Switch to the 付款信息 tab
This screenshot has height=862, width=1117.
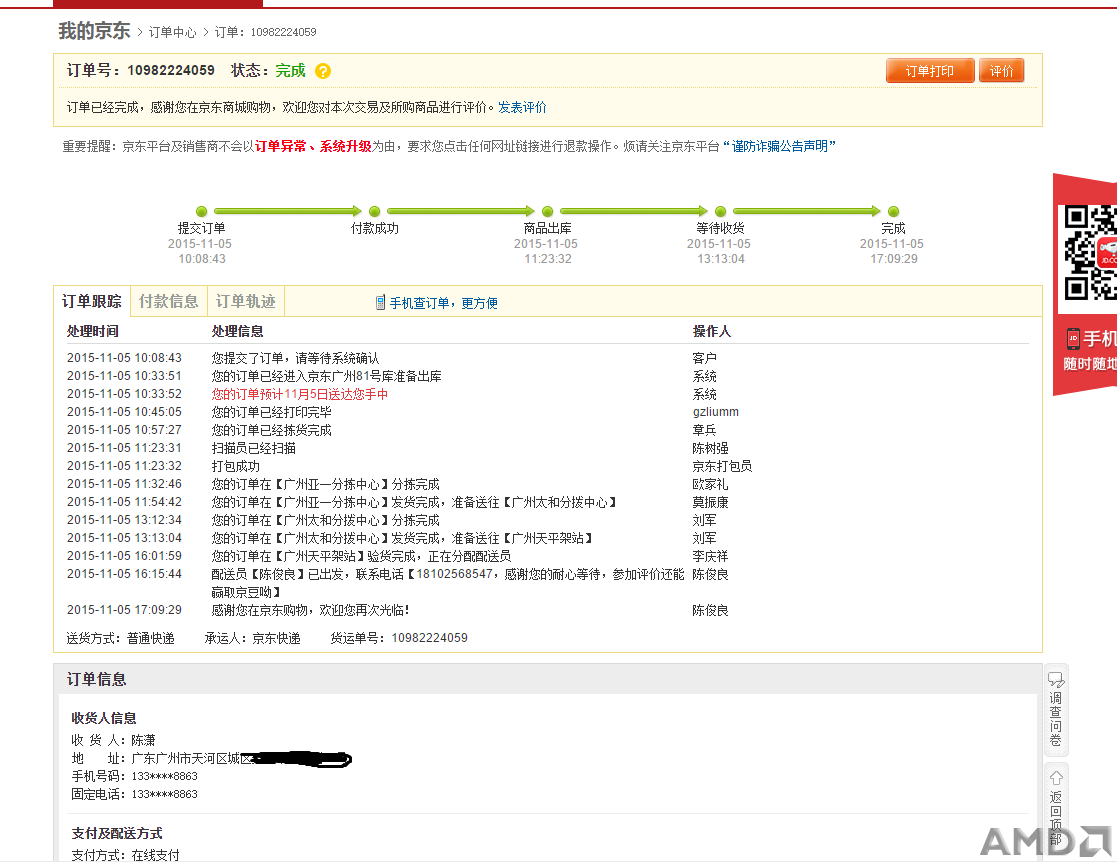[x=169, y=301]
